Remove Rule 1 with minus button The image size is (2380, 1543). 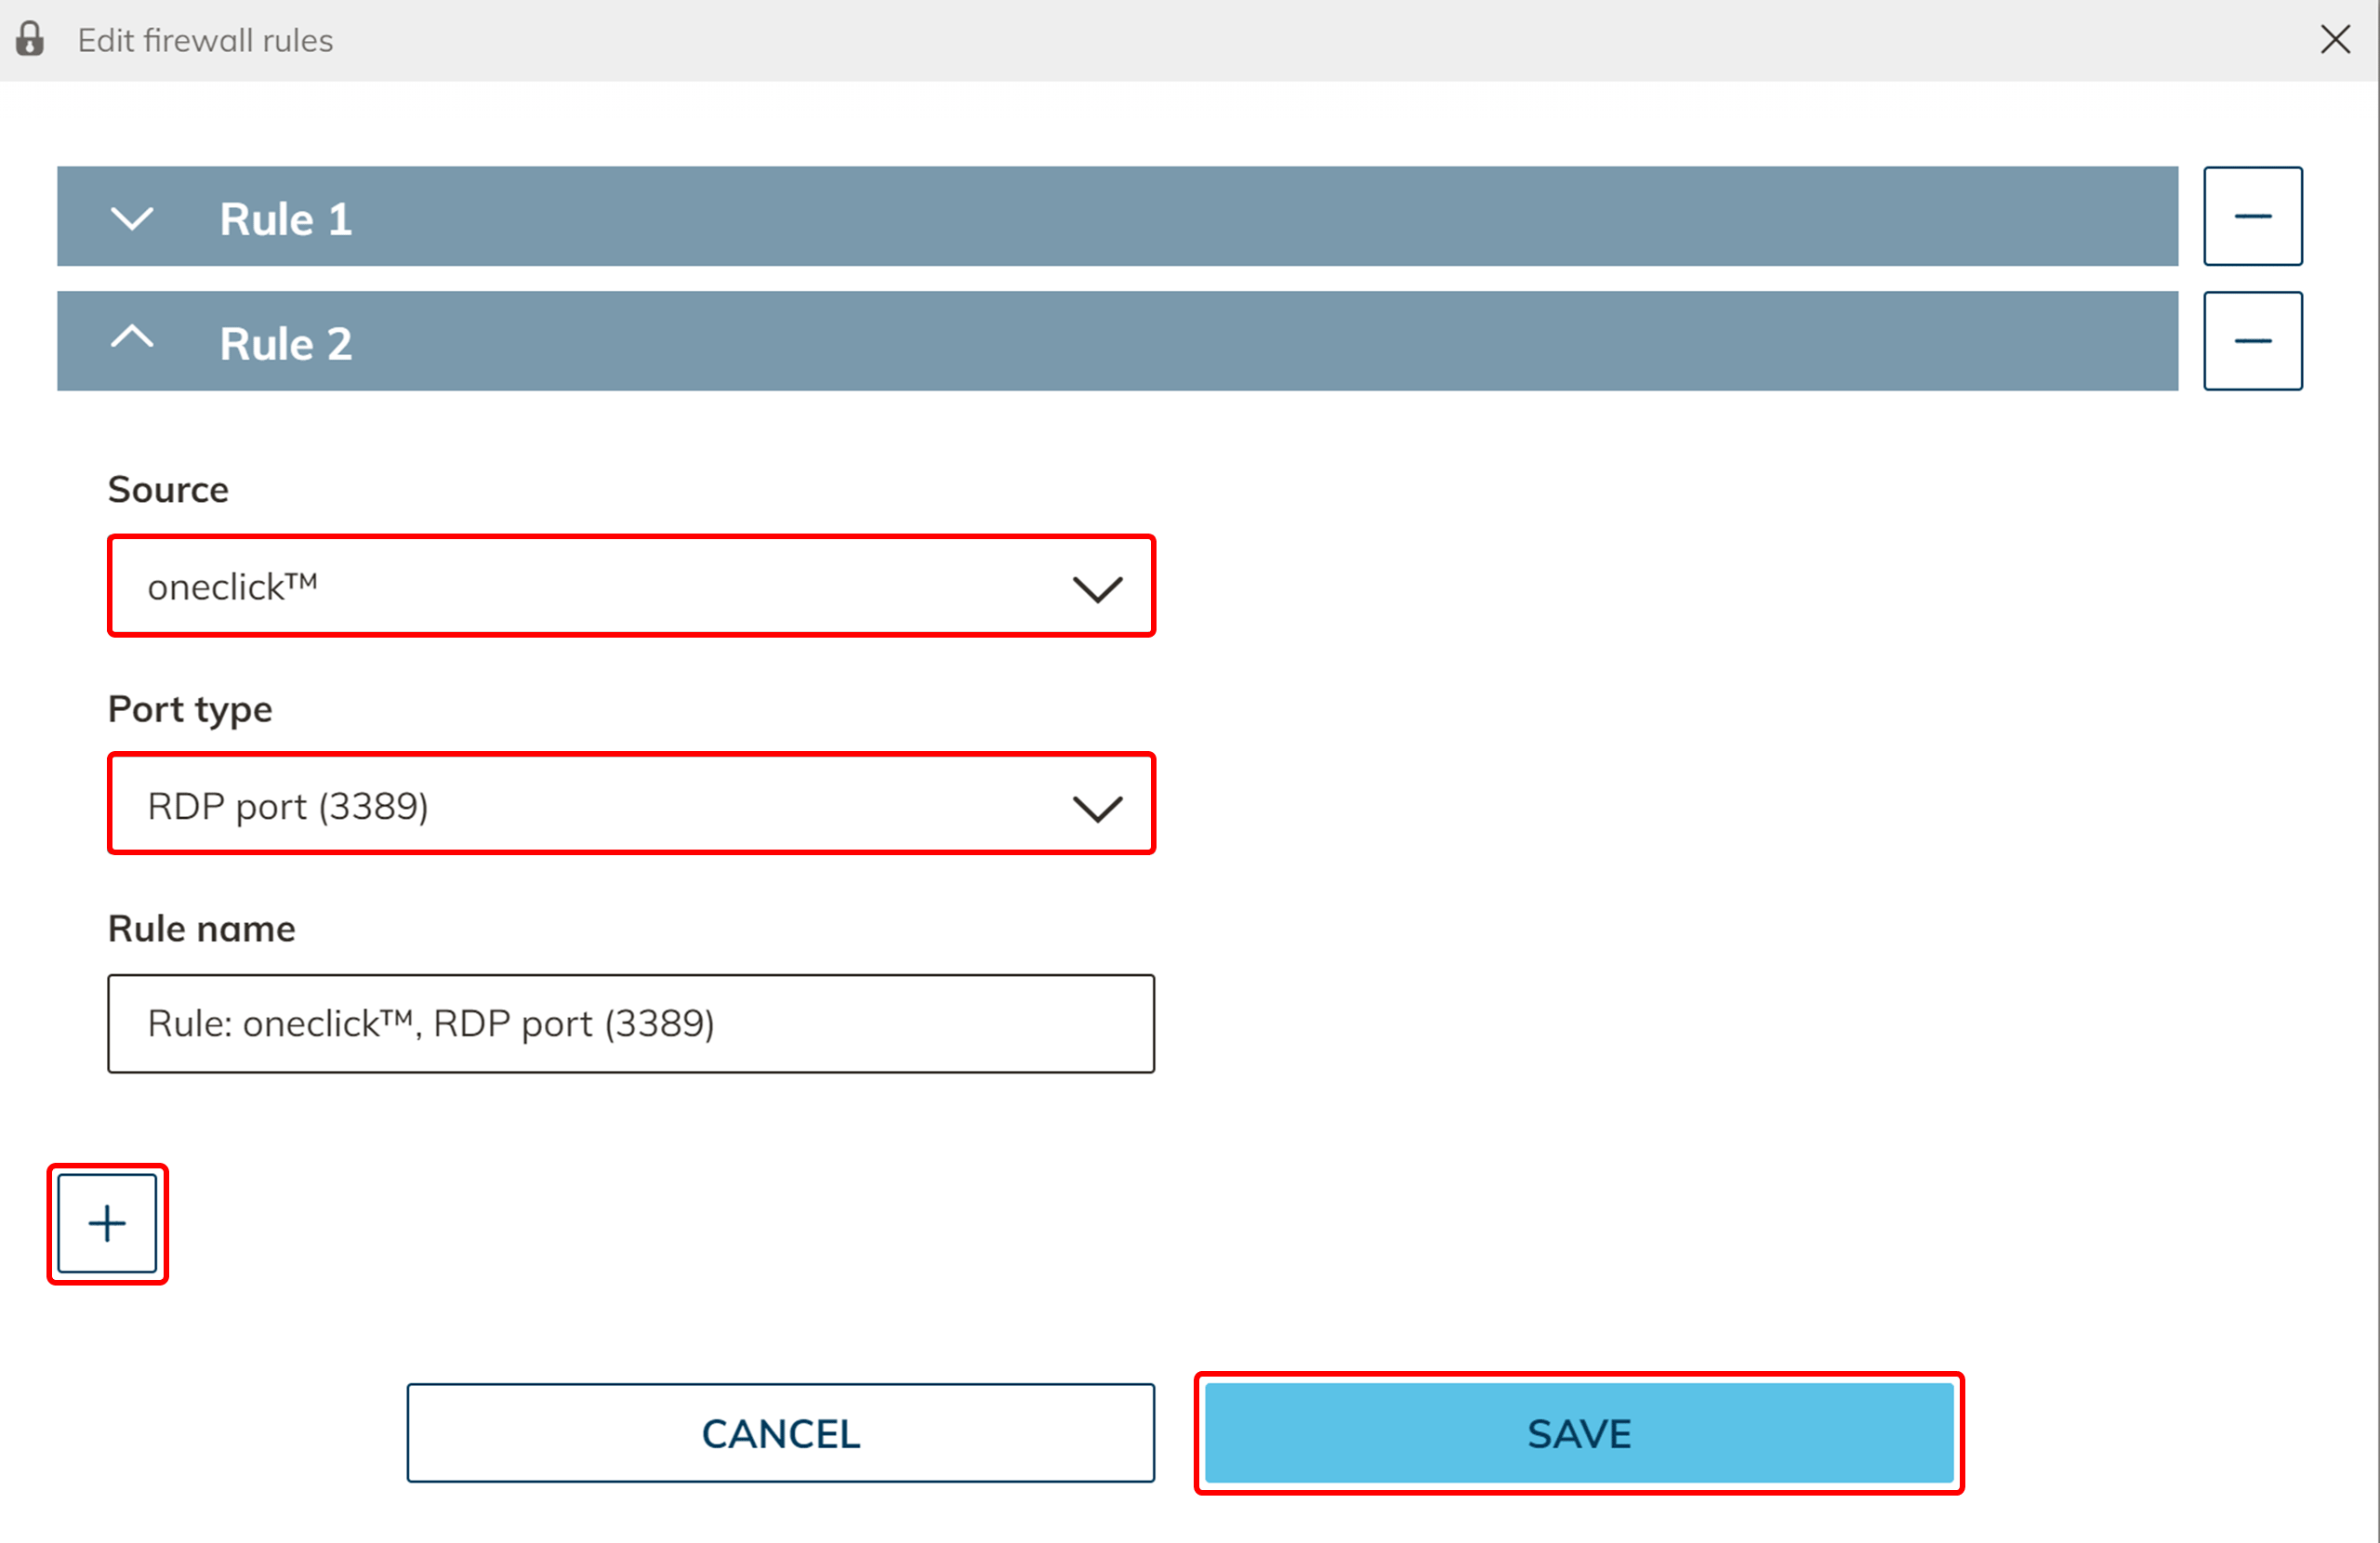pos(2252,216)
